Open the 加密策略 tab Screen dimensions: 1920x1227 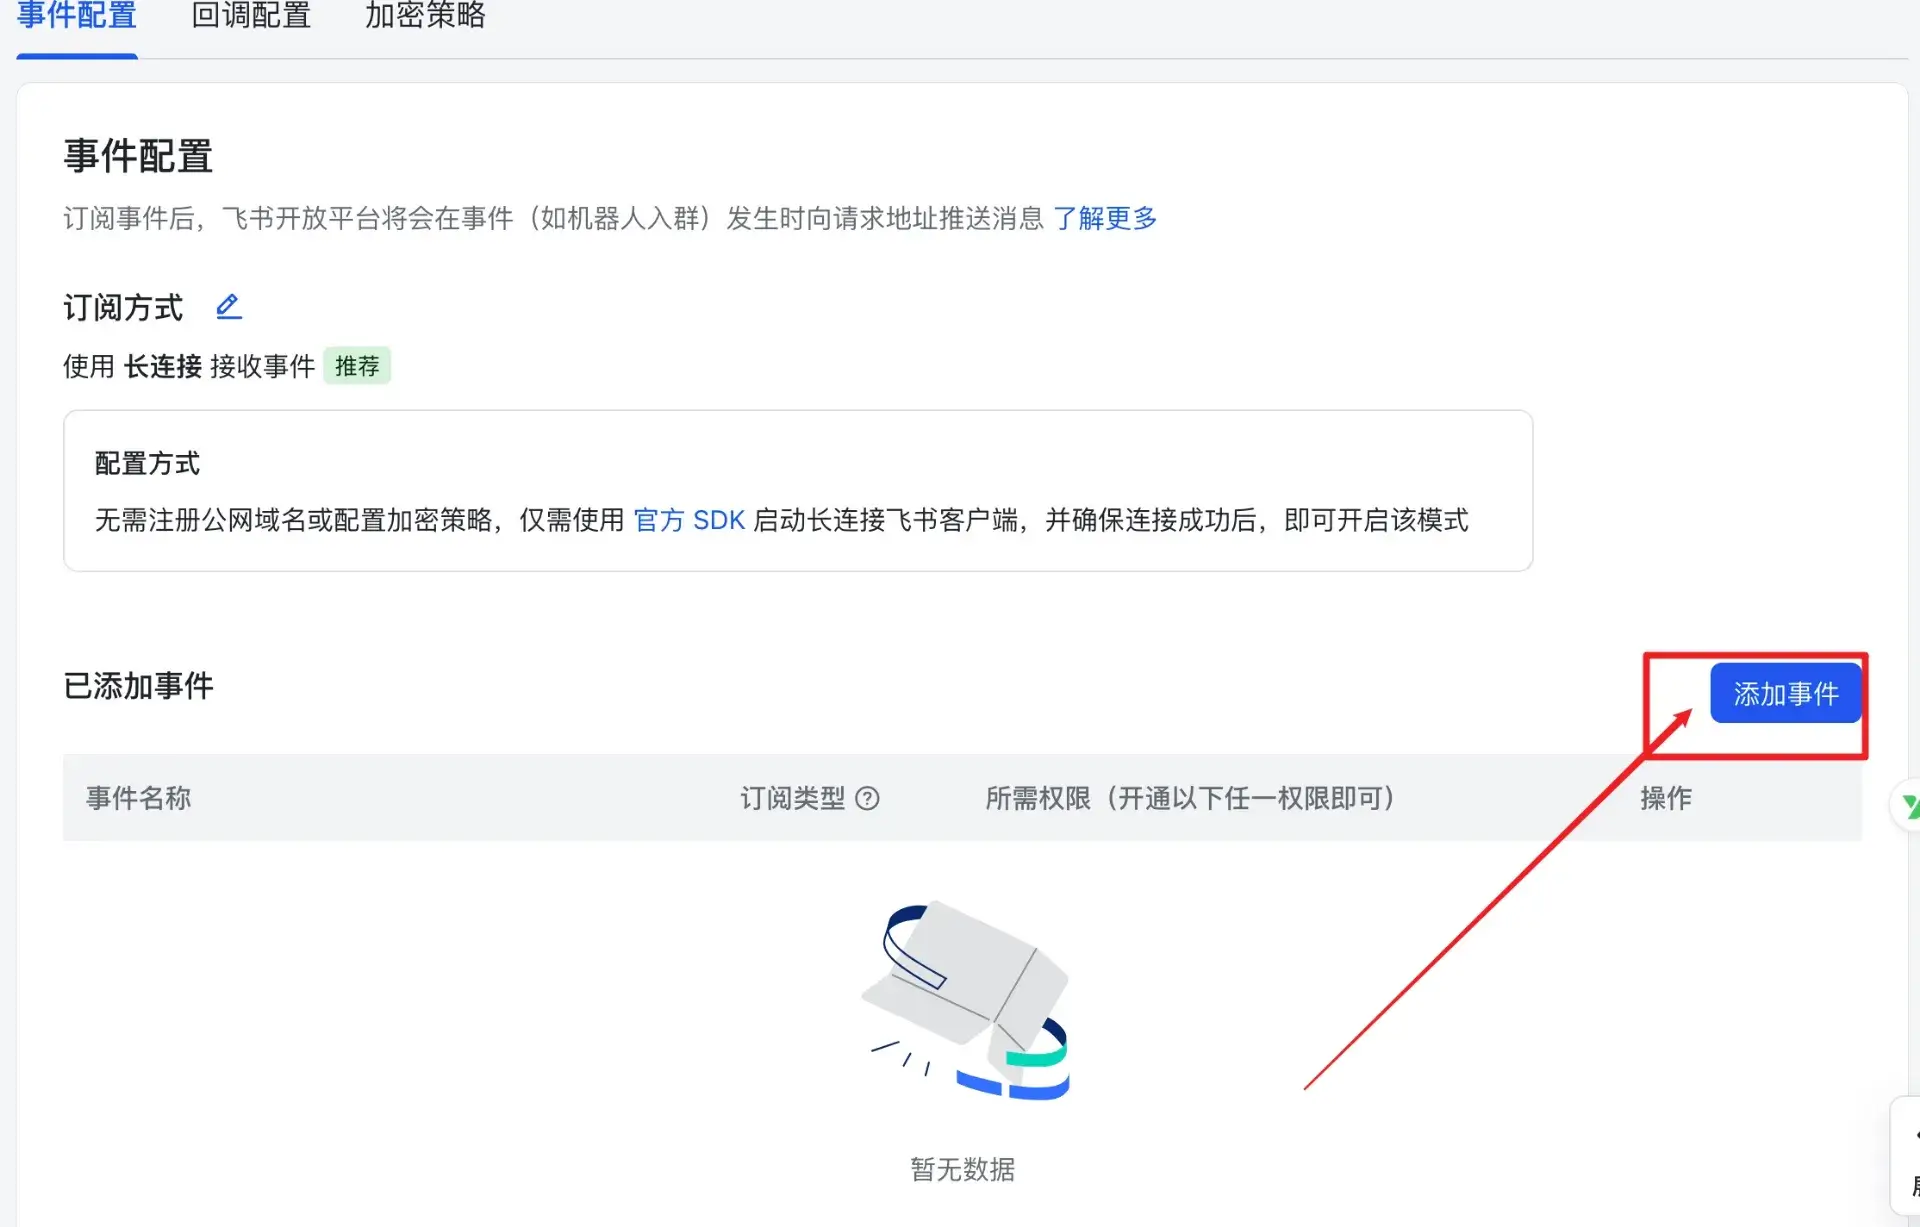point(425,16)
